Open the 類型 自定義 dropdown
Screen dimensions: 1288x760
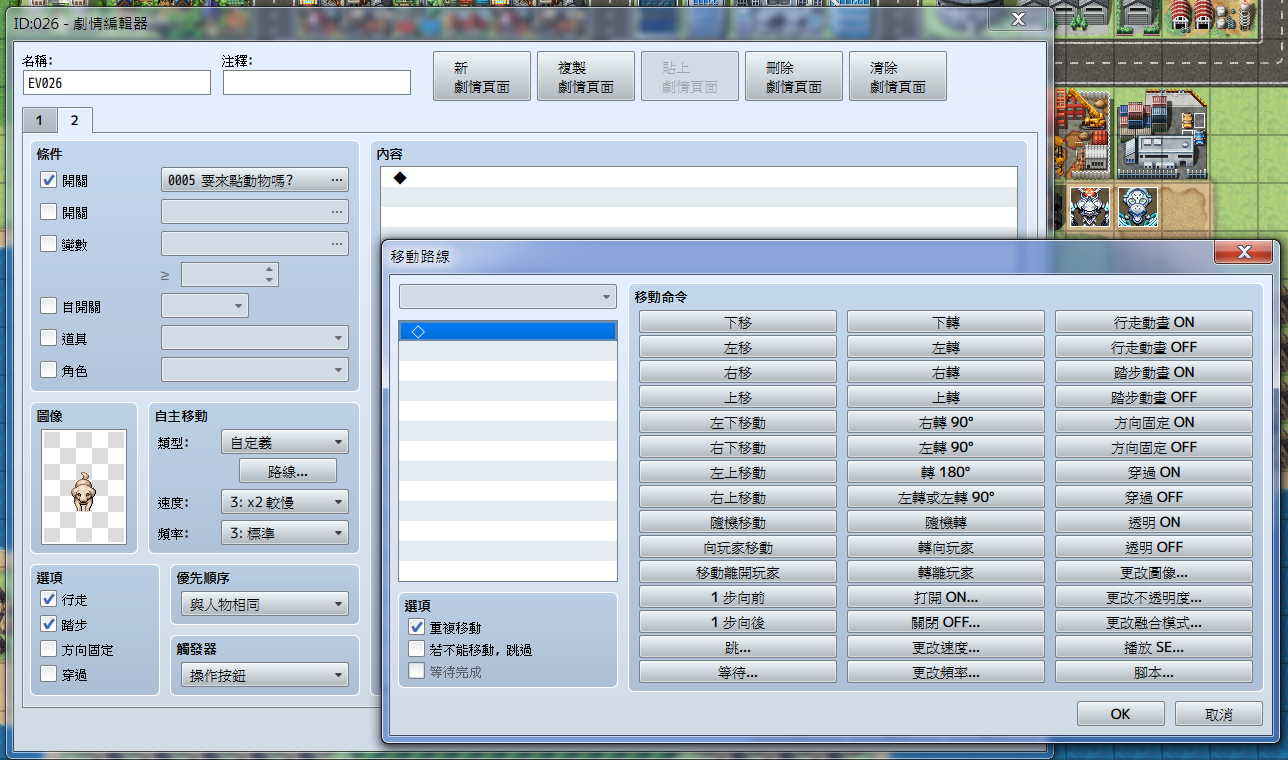point(284,441)
